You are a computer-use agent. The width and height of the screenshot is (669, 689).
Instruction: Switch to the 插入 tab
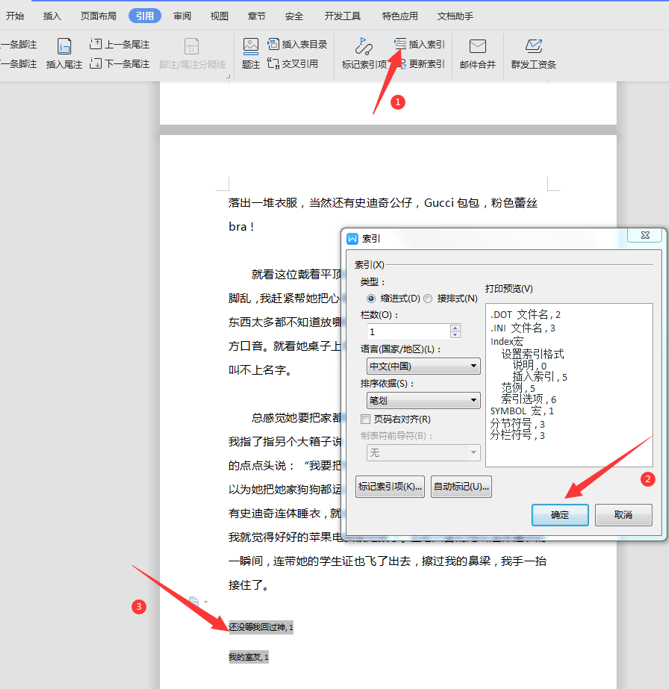pos(52,16)
